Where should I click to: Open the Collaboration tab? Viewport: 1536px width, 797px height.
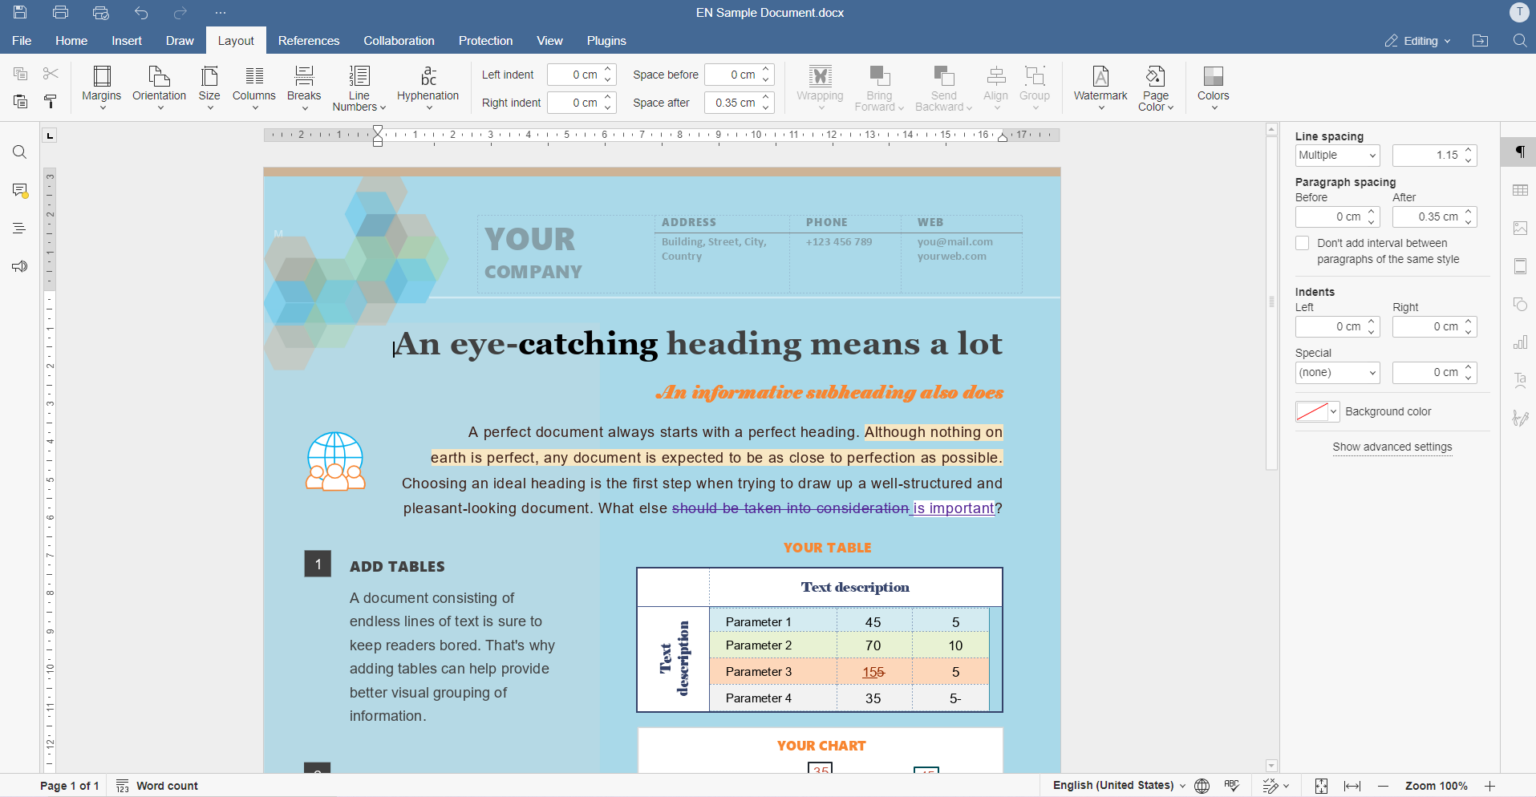coord(398,40)
